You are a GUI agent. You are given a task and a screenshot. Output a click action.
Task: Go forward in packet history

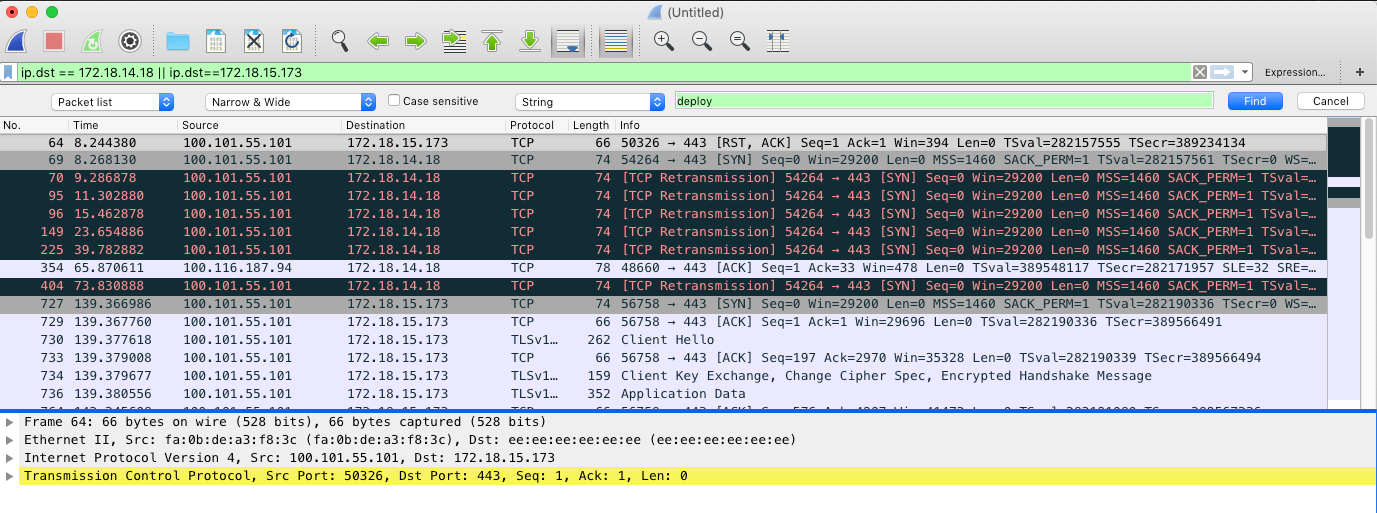click(416, 41)
